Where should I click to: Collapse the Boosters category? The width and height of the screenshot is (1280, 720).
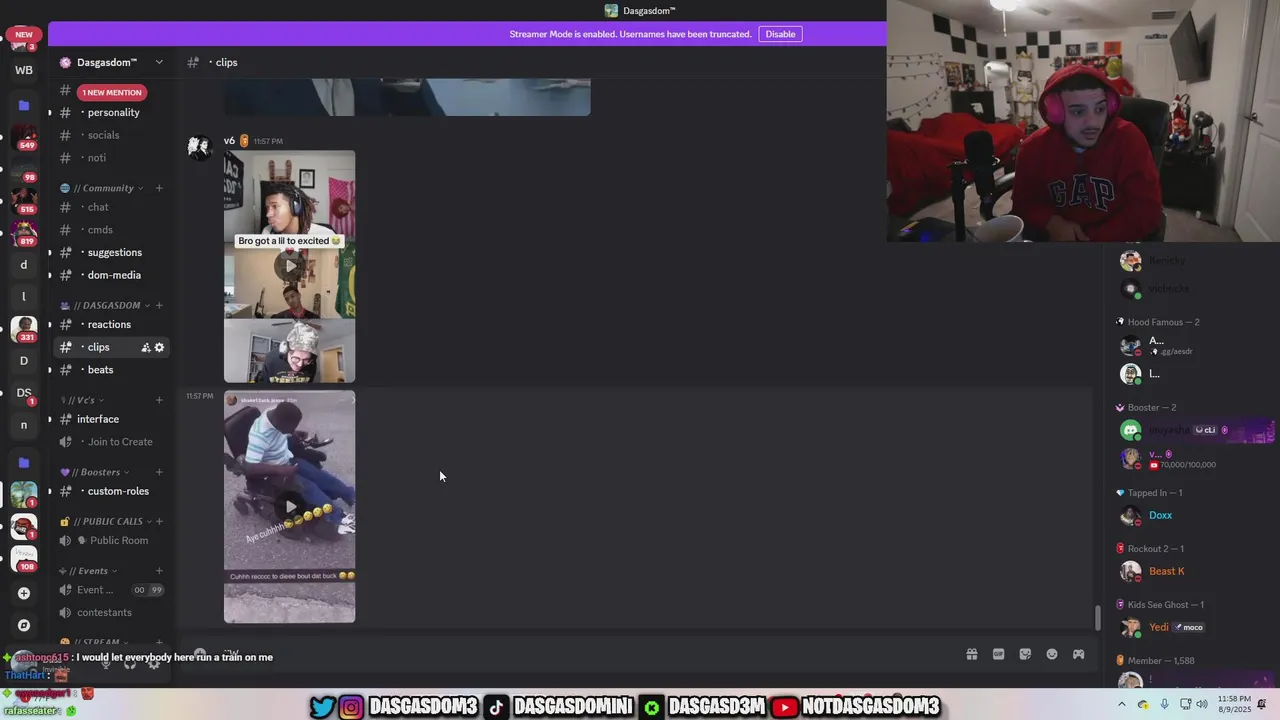(94, 472)
